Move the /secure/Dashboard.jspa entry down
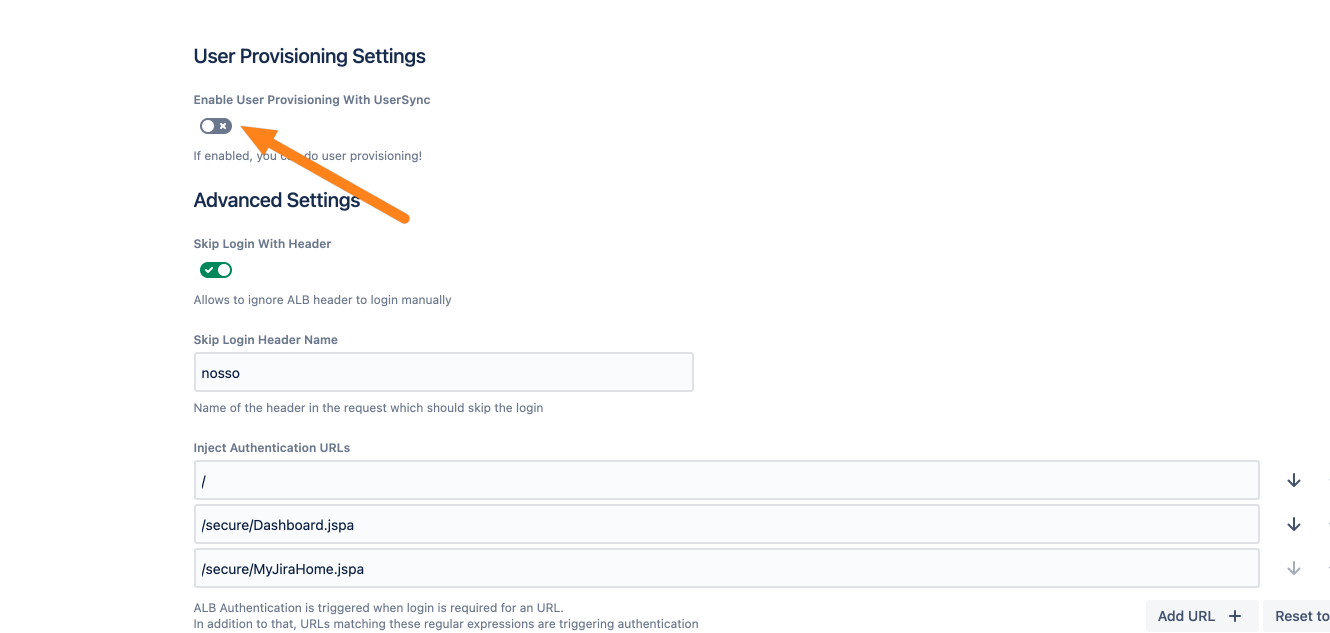 1293,524
